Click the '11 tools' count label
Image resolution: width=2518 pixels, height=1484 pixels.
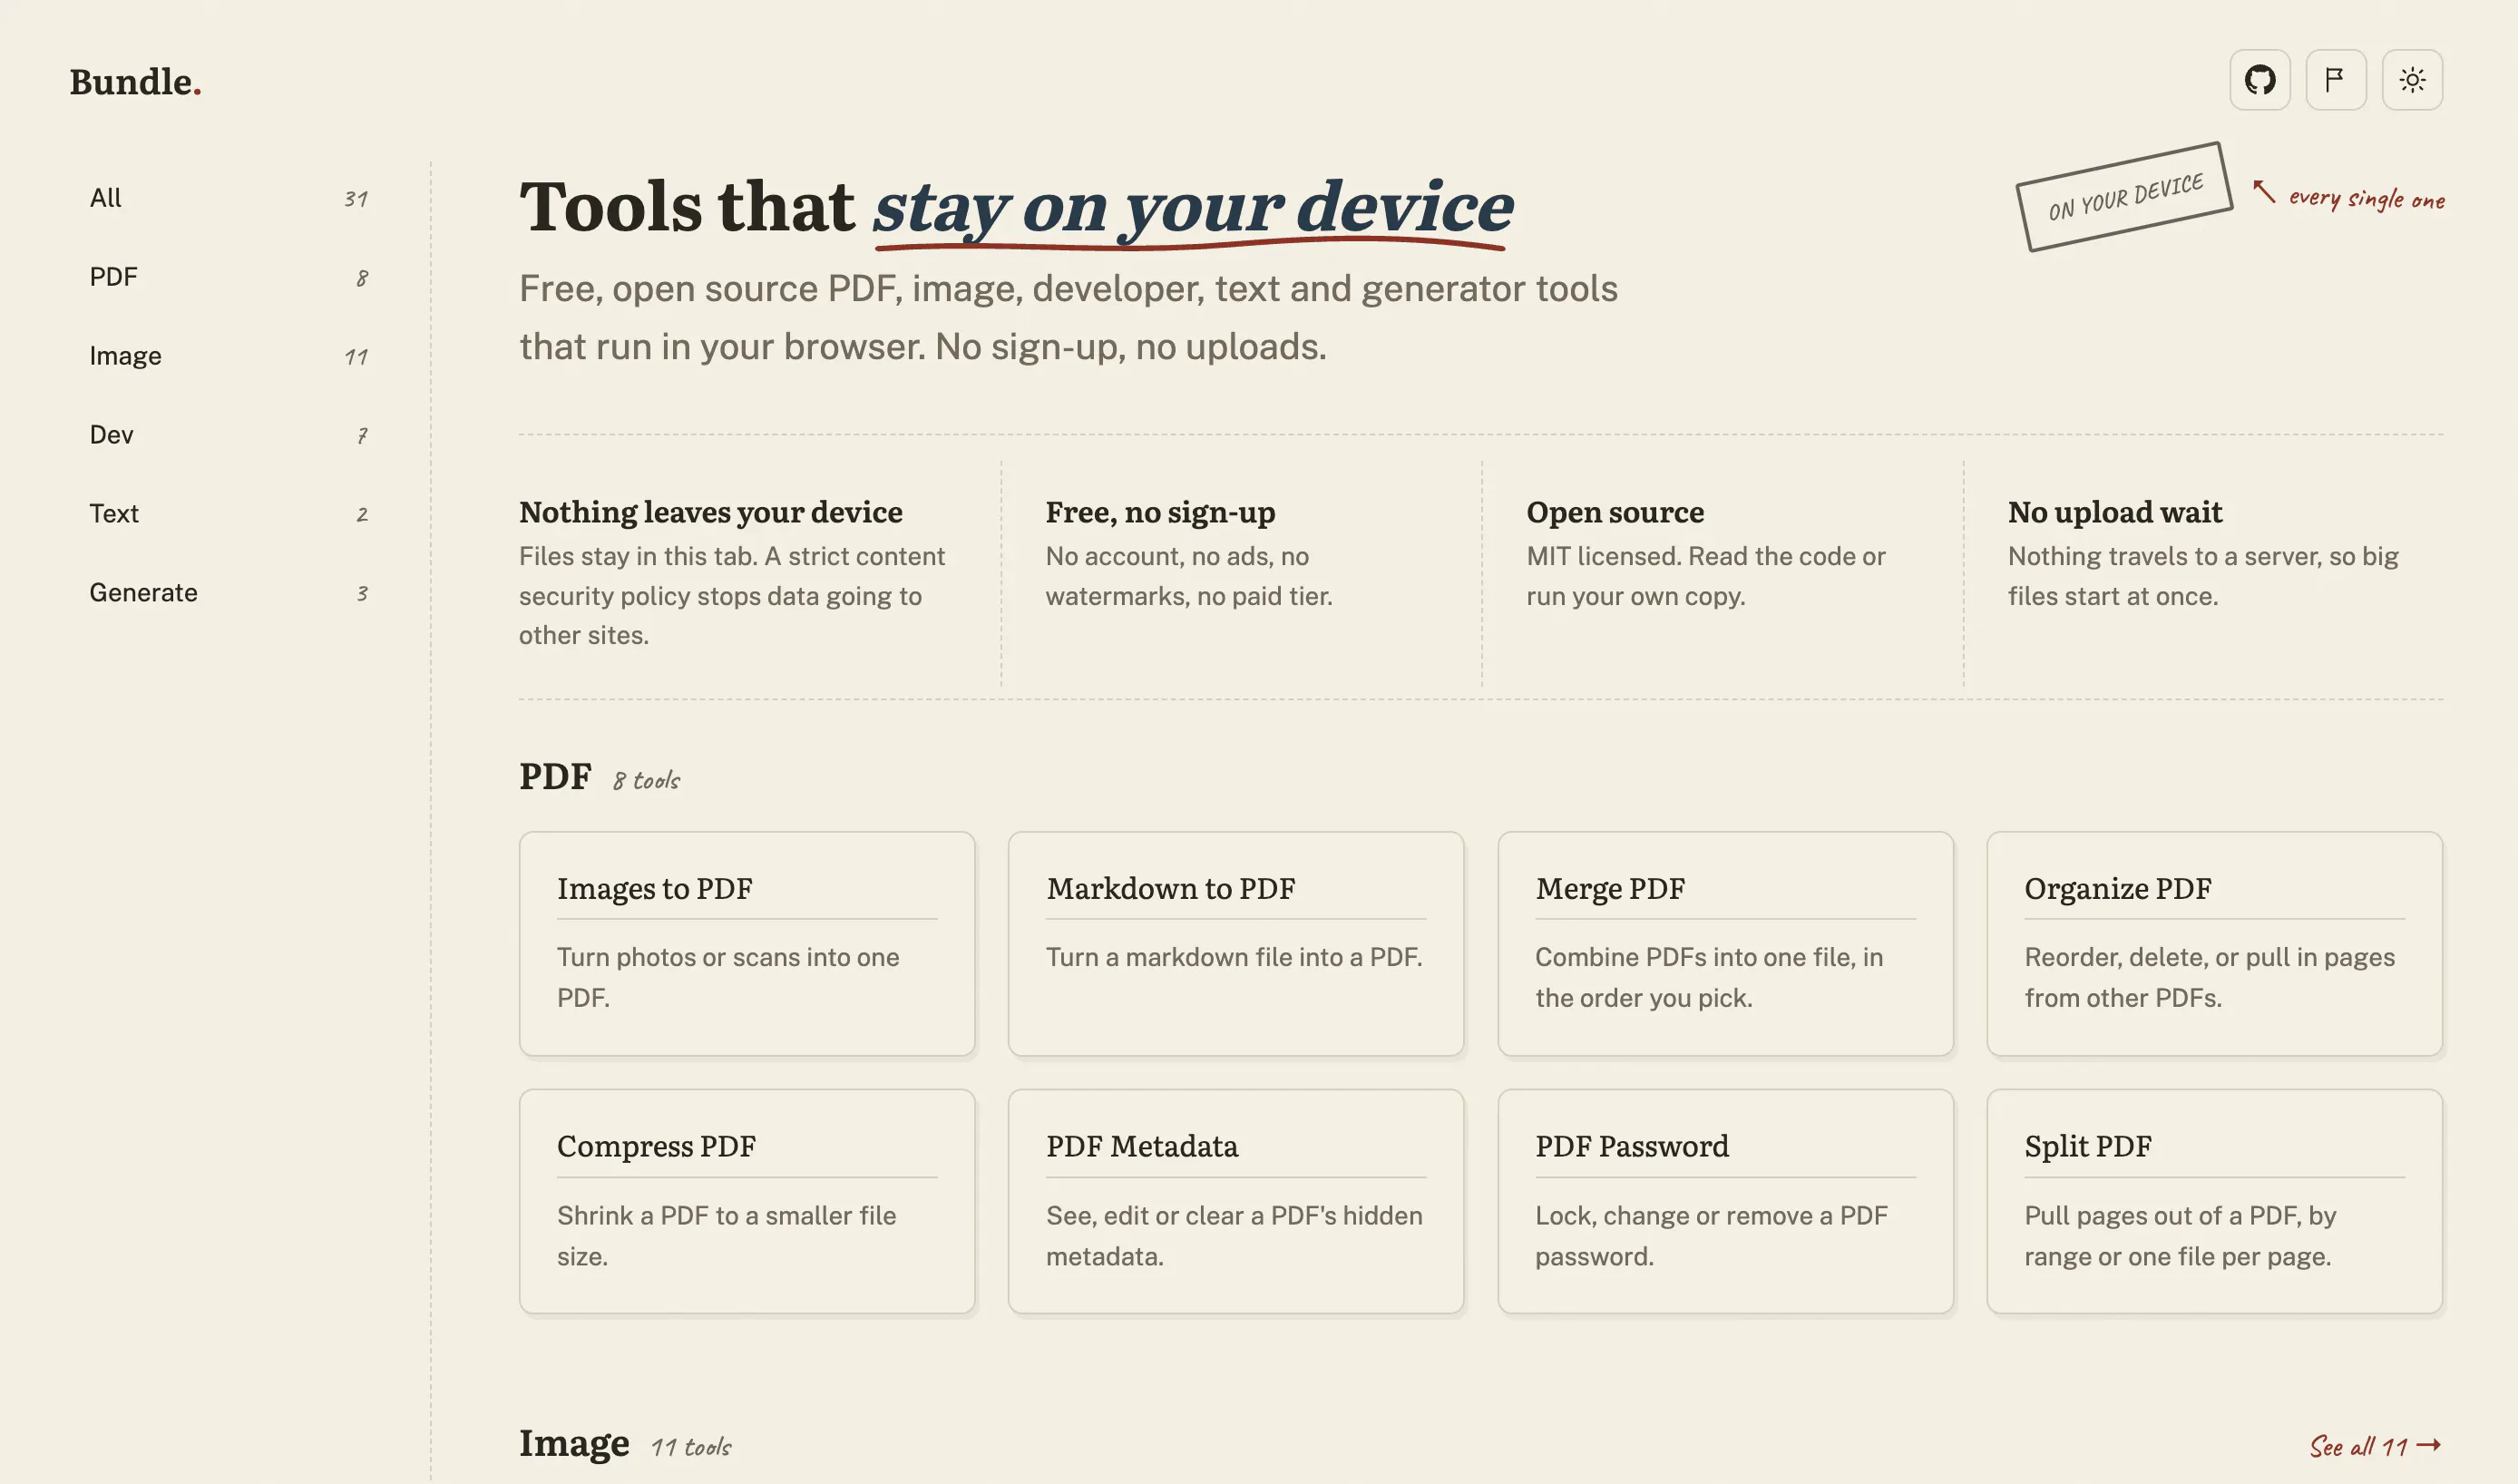(x=691, y=1447)
